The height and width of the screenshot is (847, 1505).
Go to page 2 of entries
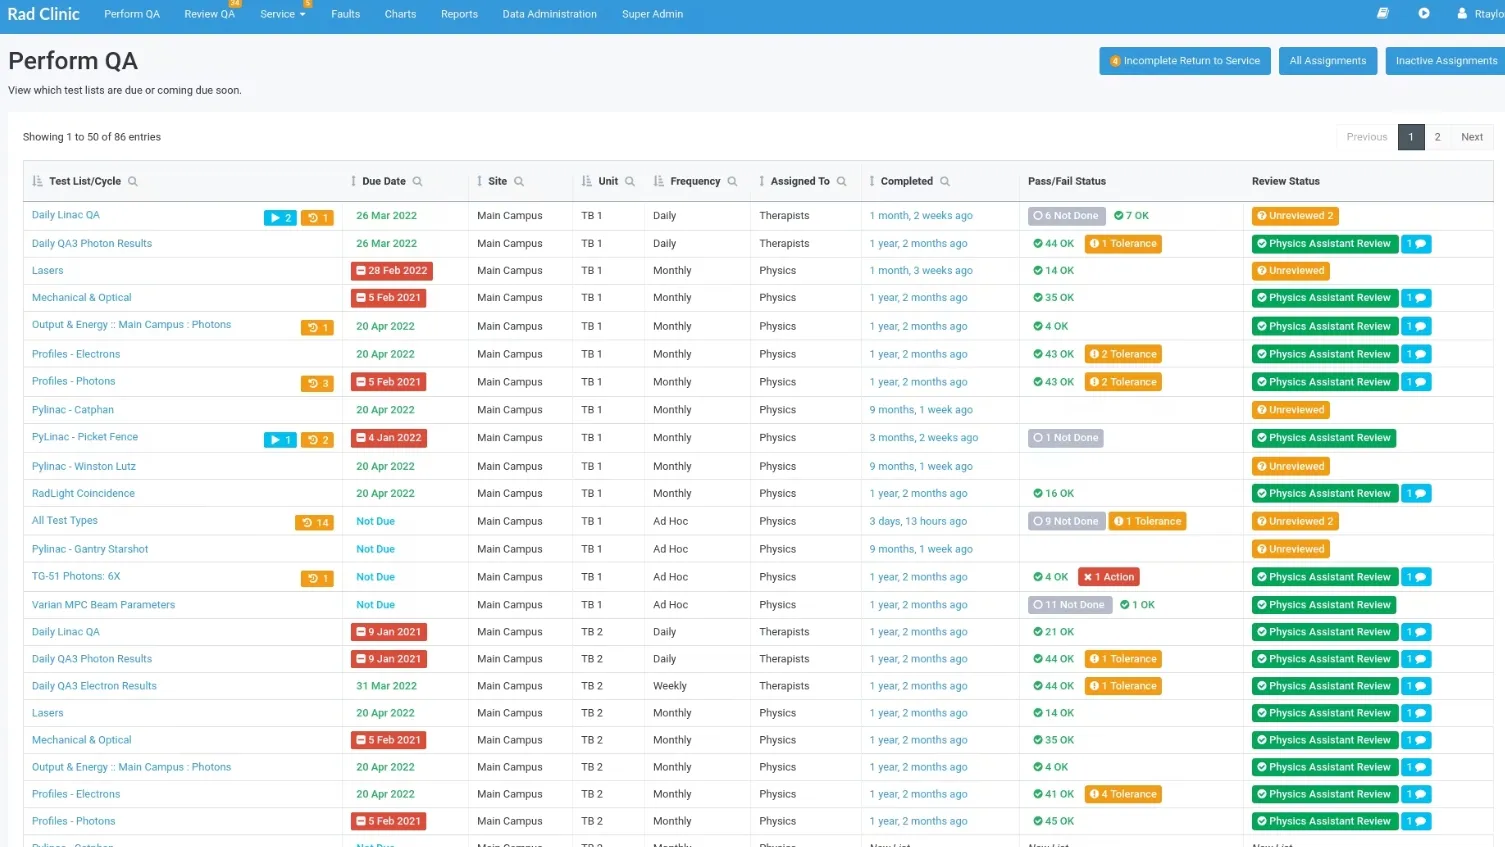point(1437,137)
